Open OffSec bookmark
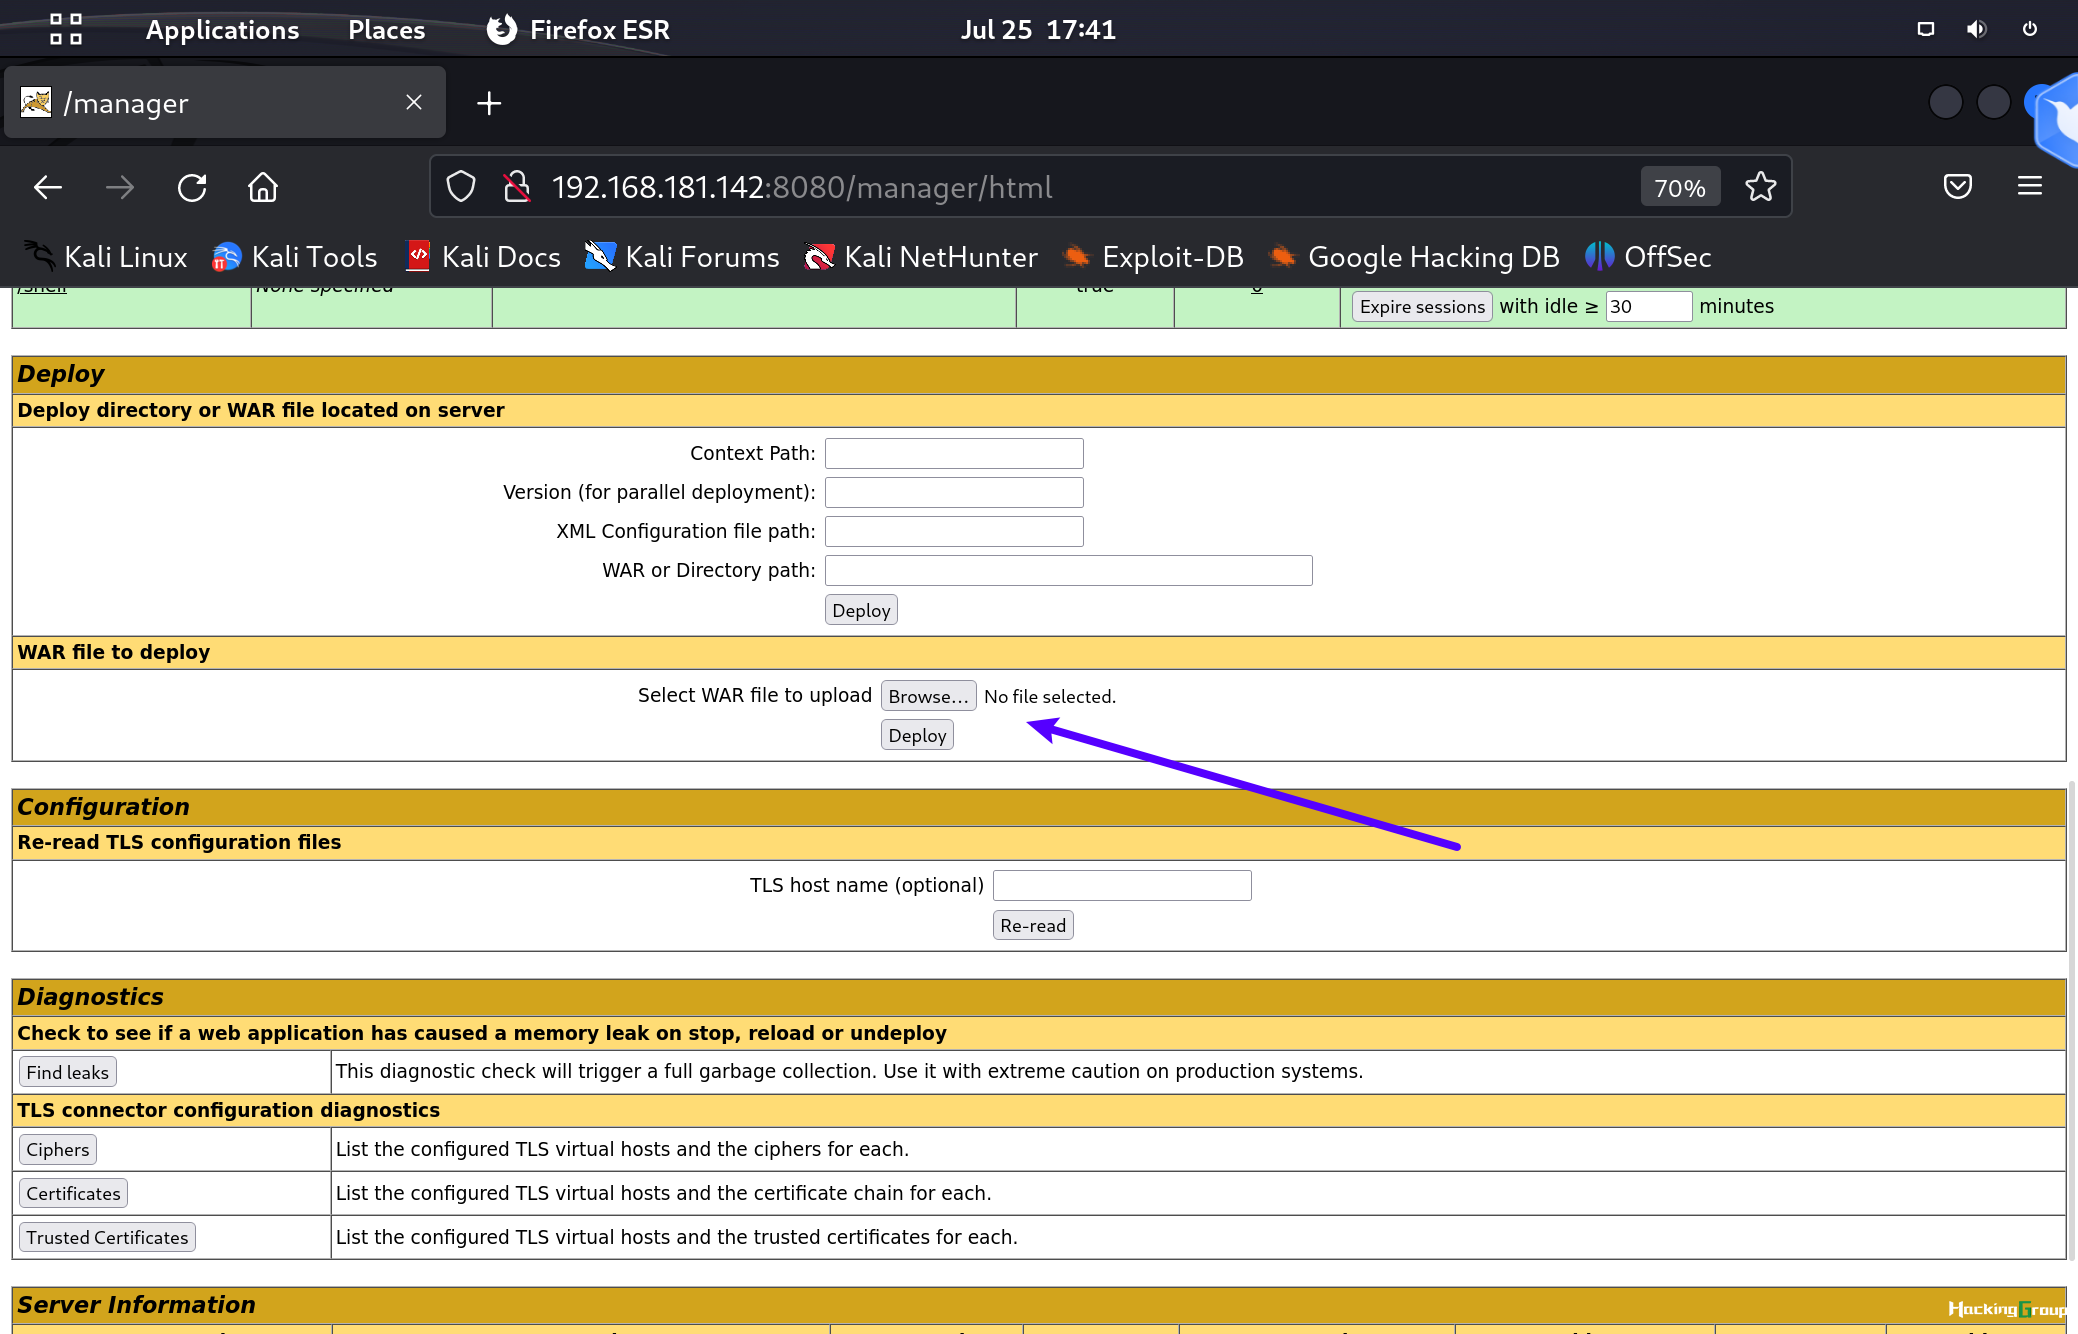This screenshot has width=2078, height=1334. pyautogui.click(x=1648, y=257)
